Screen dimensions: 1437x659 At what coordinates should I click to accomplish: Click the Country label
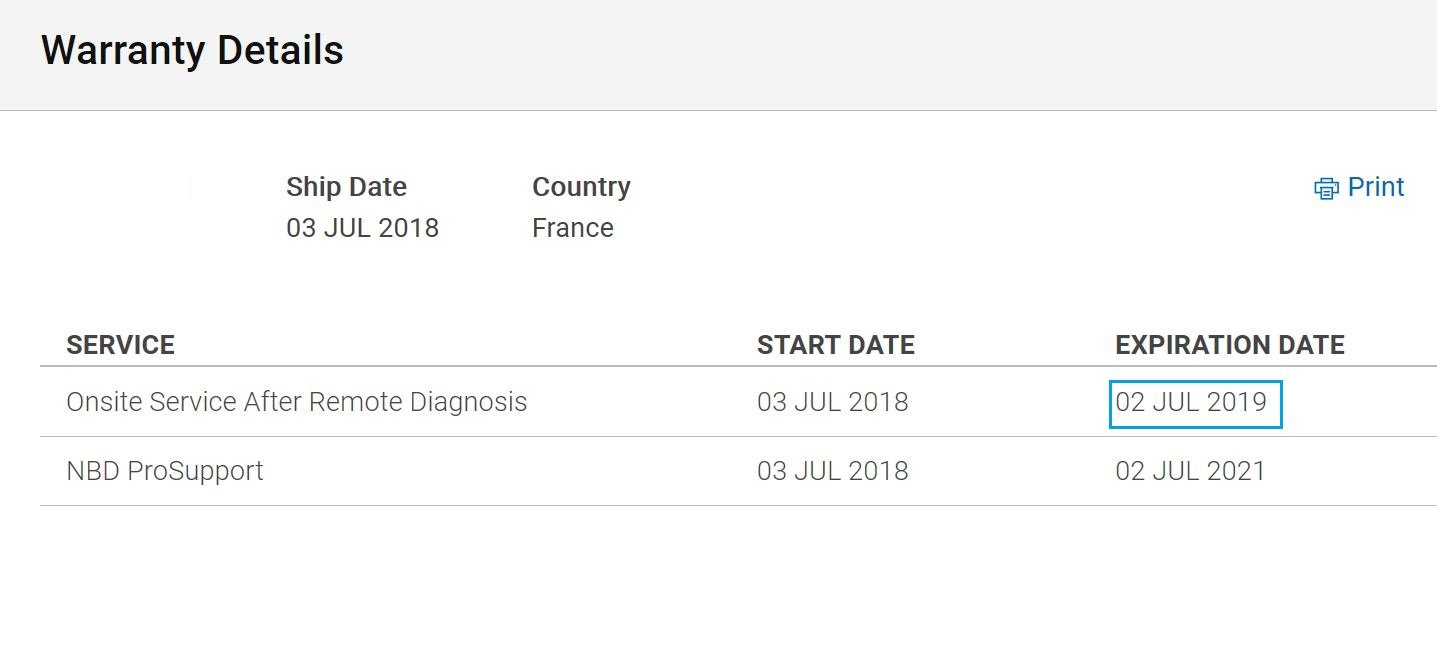(x=581, y=187)
